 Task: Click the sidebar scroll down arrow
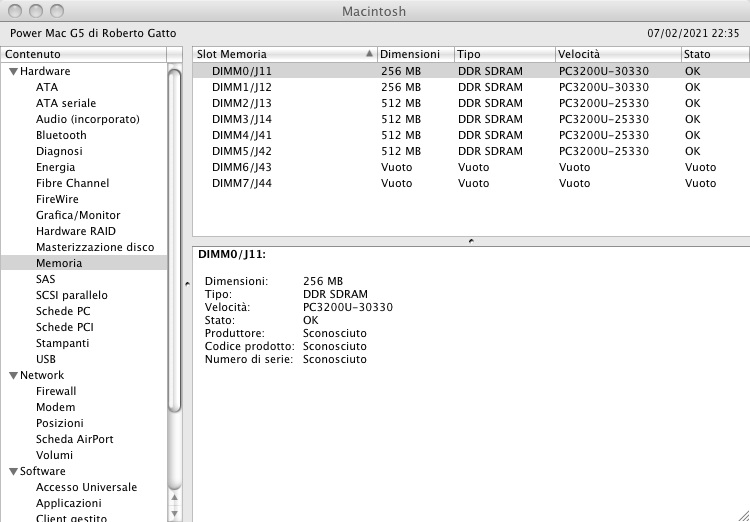click(x=175, y=513)
